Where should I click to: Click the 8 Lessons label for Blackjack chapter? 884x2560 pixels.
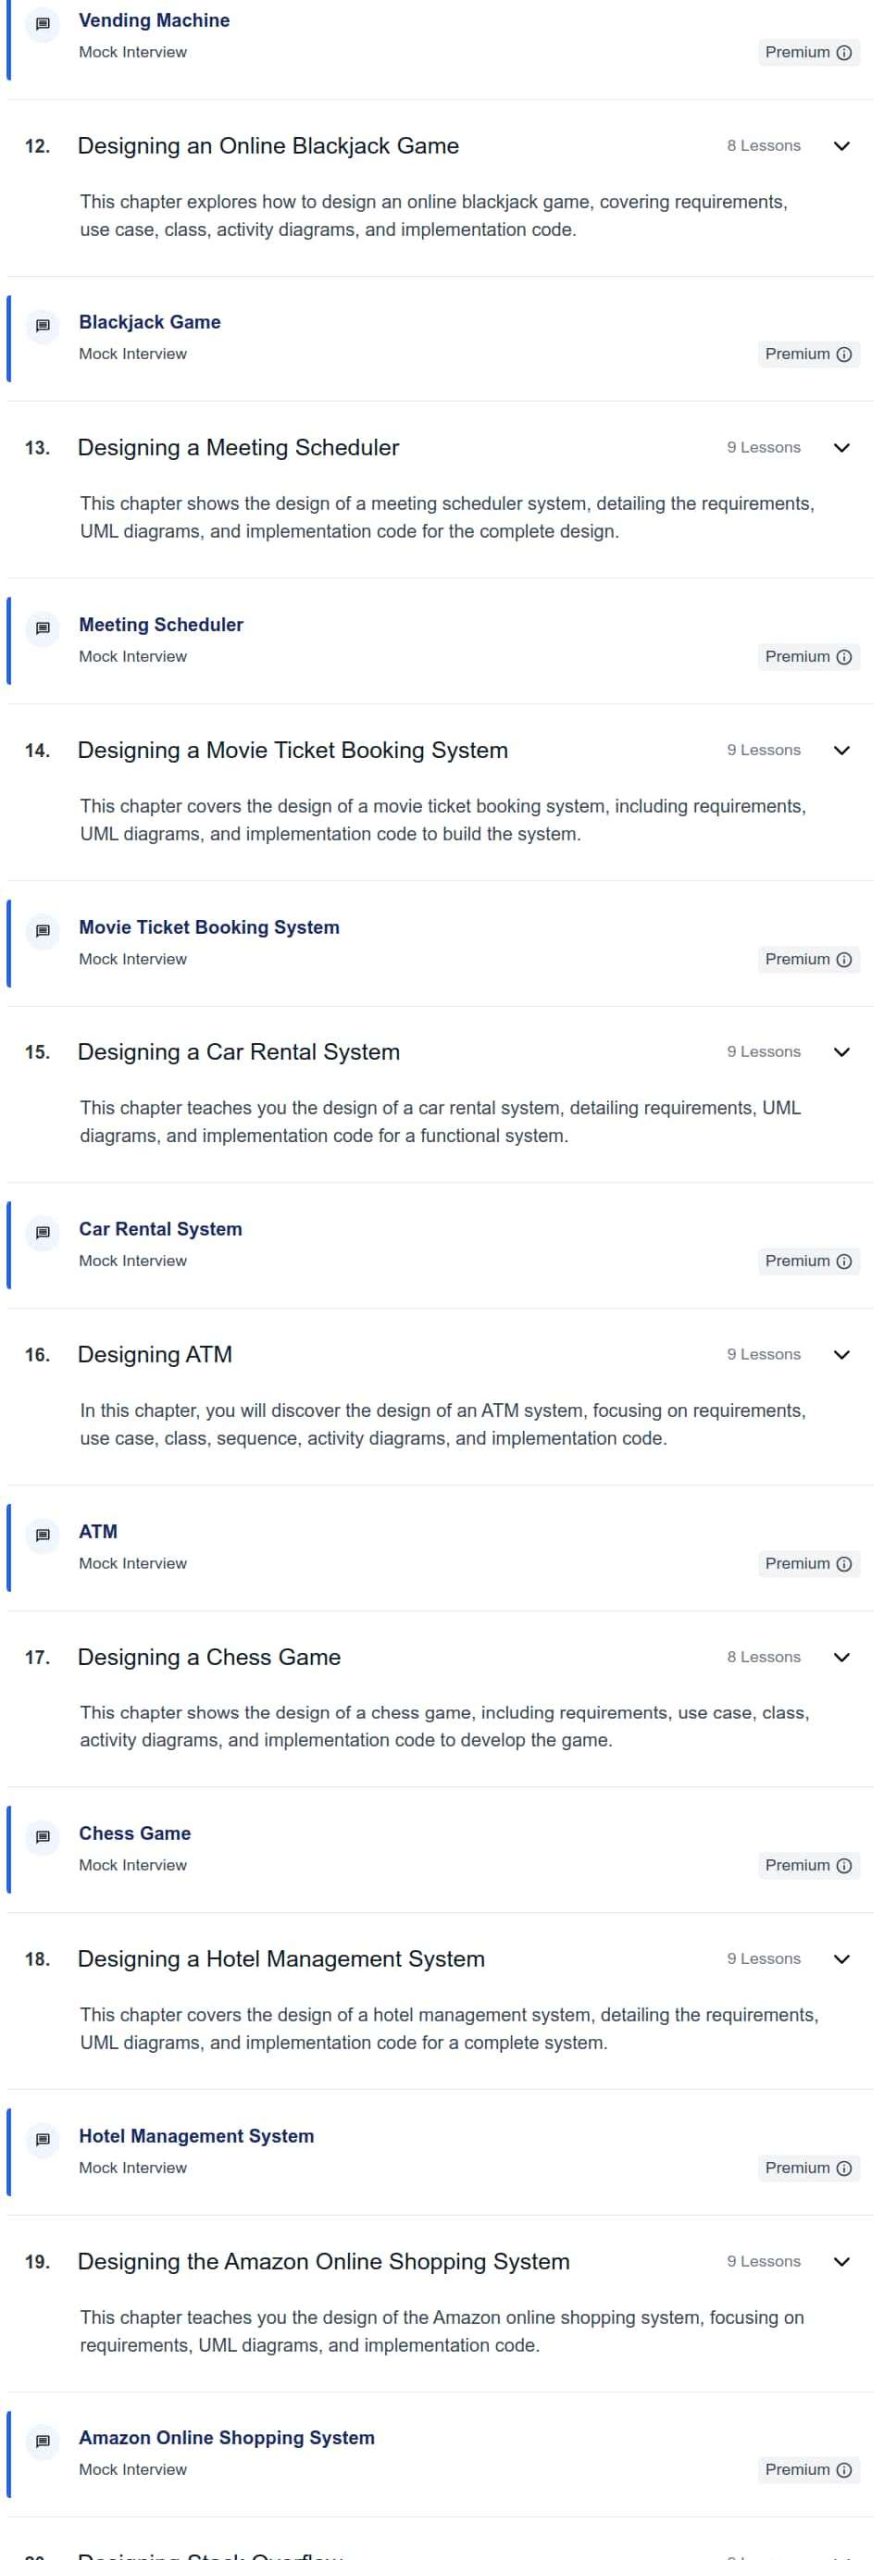click(x=764, y=146)
